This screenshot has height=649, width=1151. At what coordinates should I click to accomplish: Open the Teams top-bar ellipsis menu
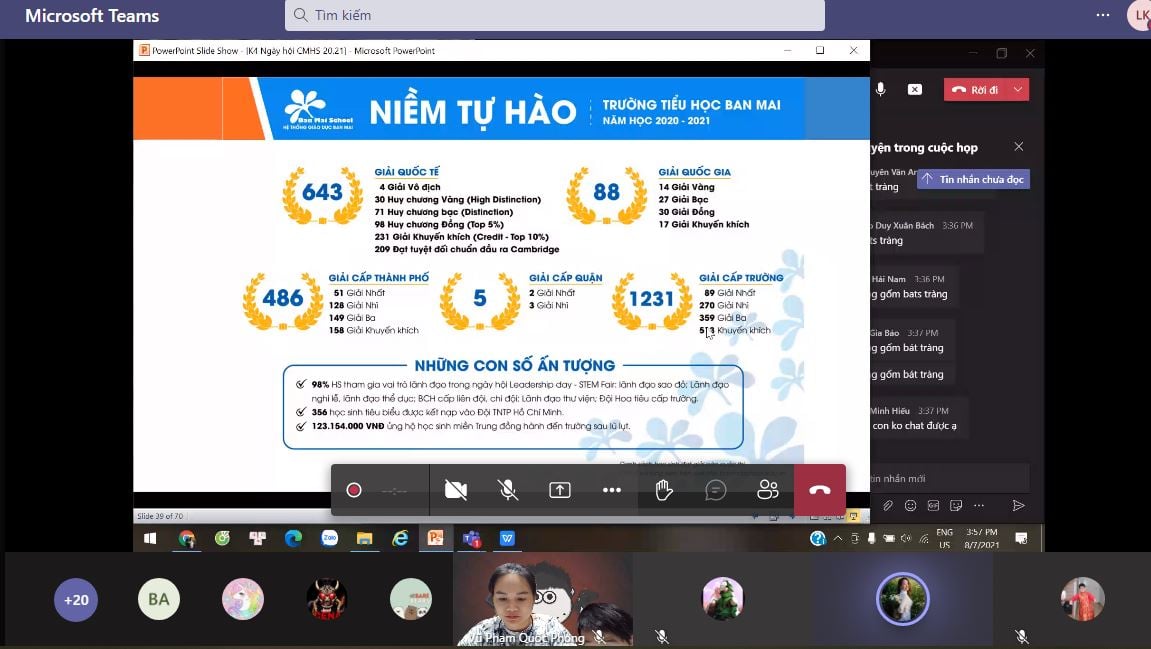[x=1103, y=15]
